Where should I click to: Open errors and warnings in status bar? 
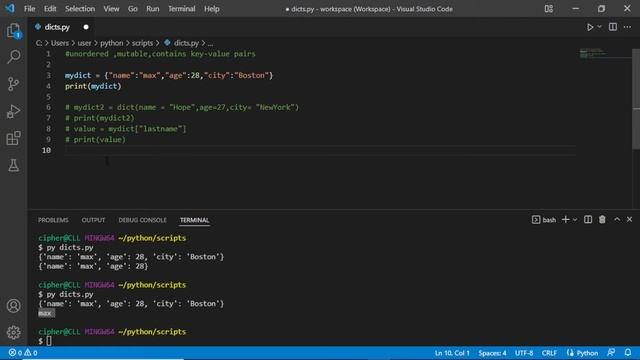click(23, 353)
